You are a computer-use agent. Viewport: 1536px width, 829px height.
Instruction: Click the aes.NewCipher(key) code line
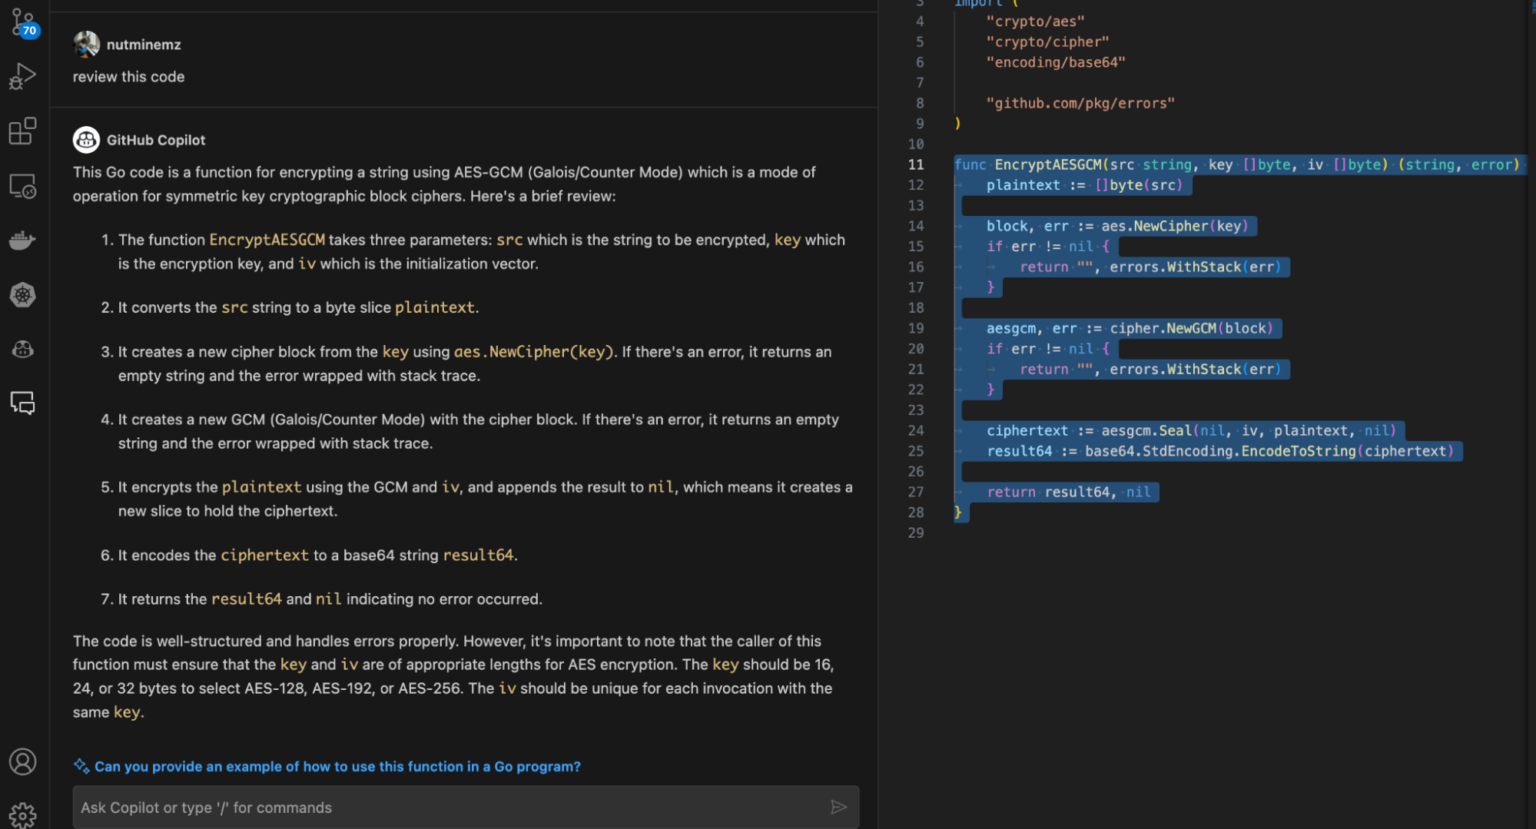point(1118,226)
